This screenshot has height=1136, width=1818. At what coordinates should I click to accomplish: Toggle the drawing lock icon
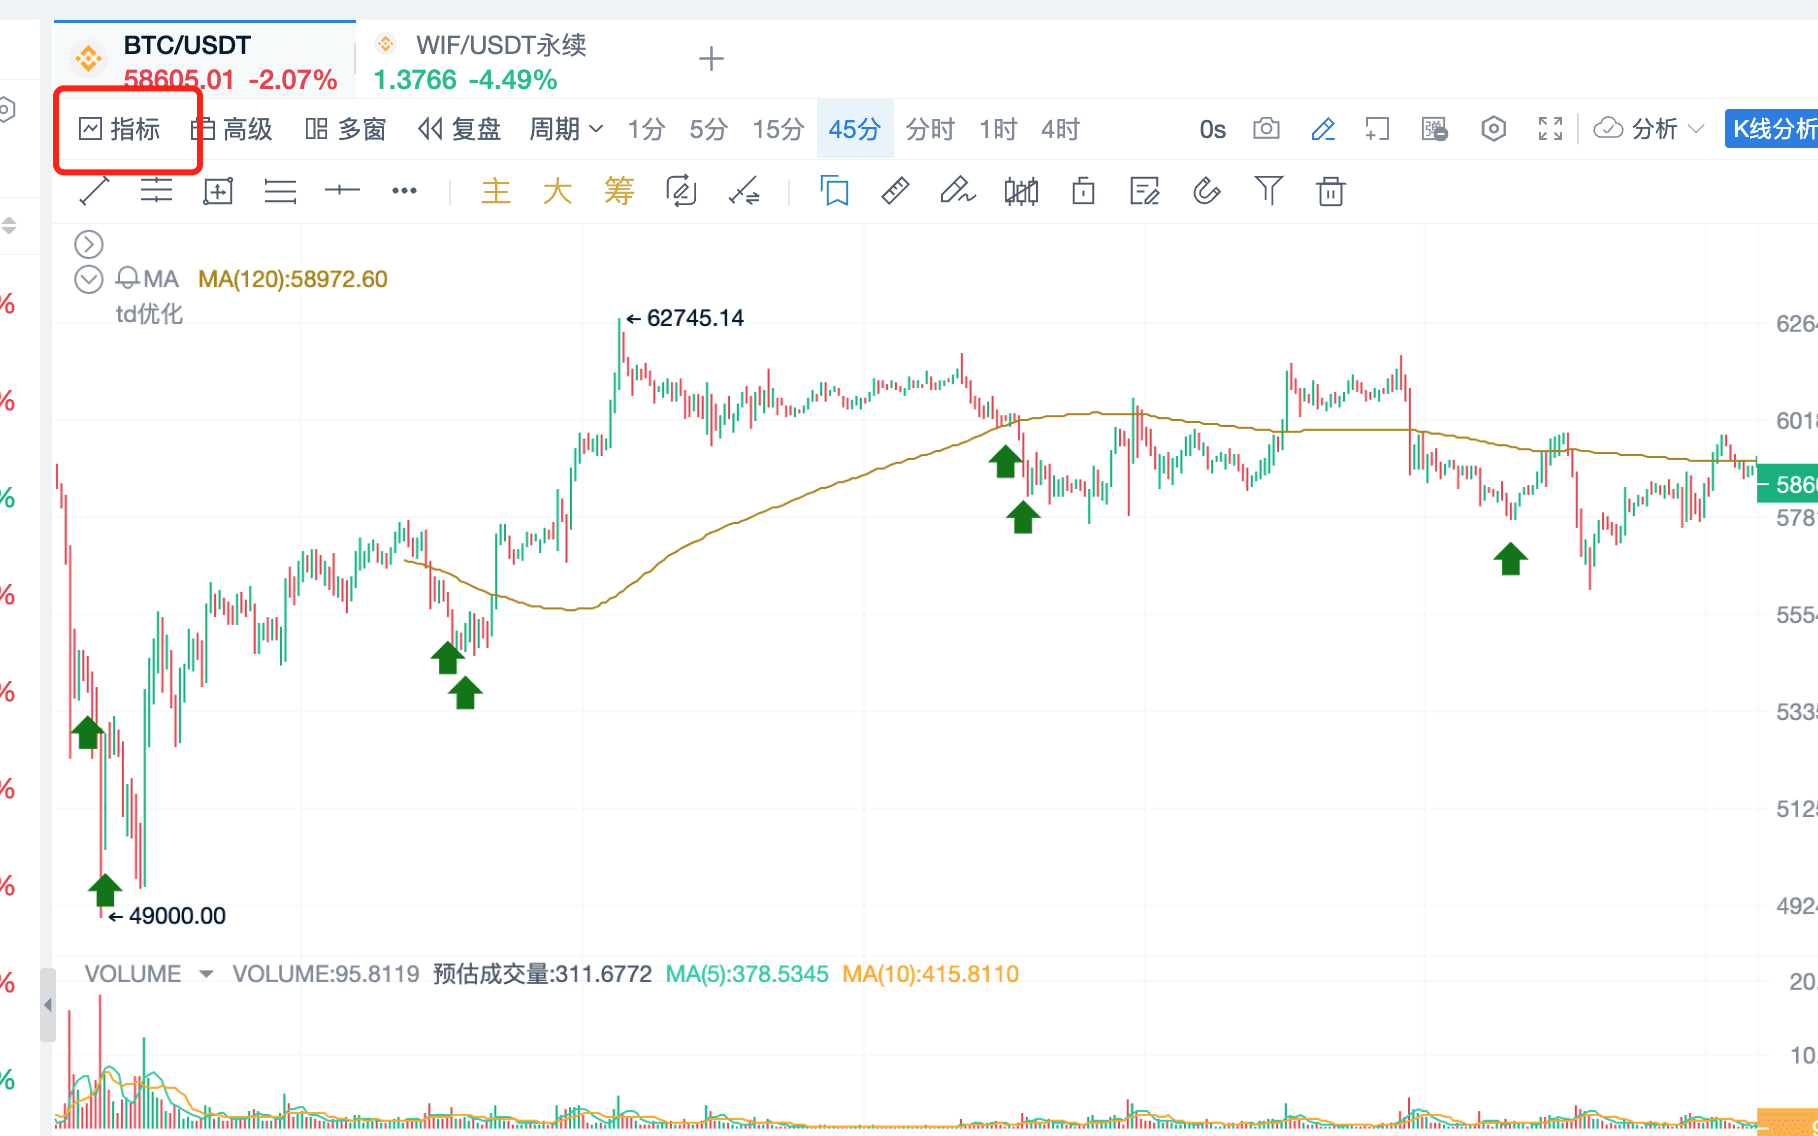[x=1083, y=190]
